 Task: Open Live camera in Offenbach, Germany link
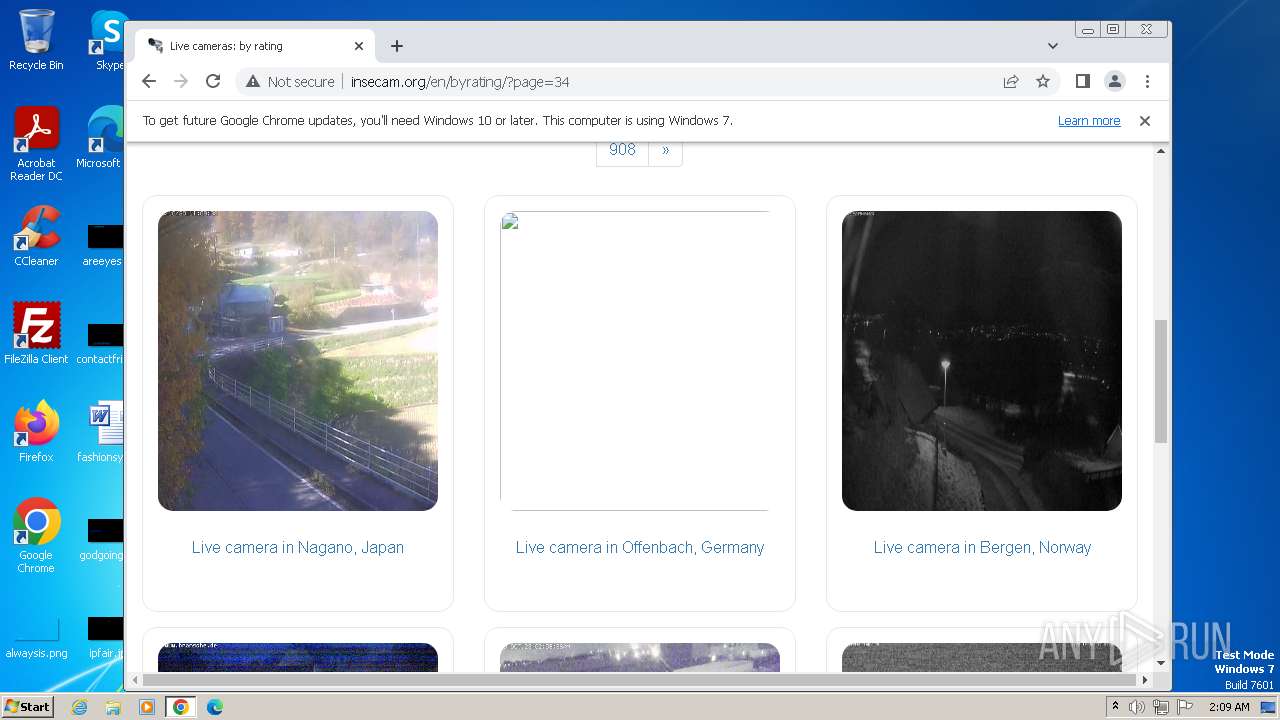(x=640, y=547)
